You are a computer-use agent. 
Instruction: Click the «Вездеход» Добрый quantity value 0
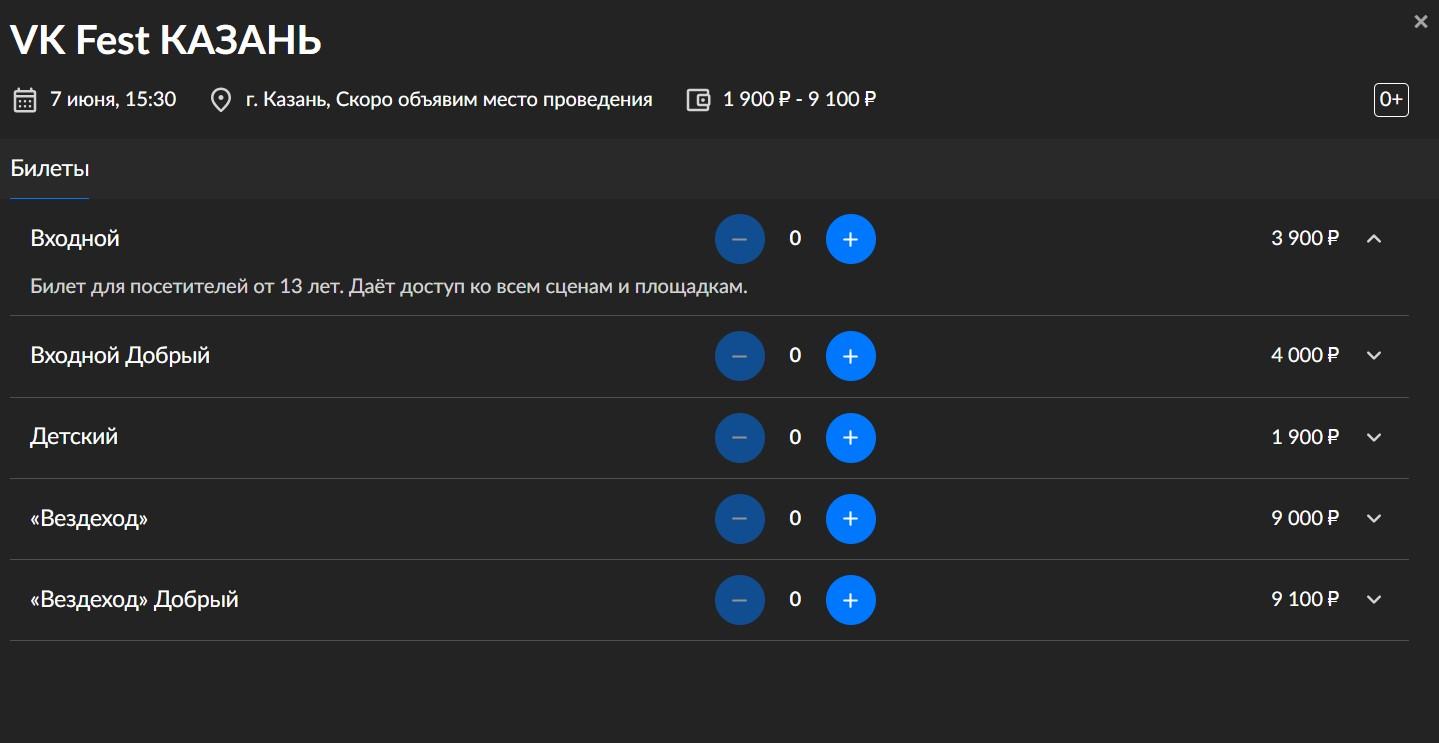(x=795, y=599)
